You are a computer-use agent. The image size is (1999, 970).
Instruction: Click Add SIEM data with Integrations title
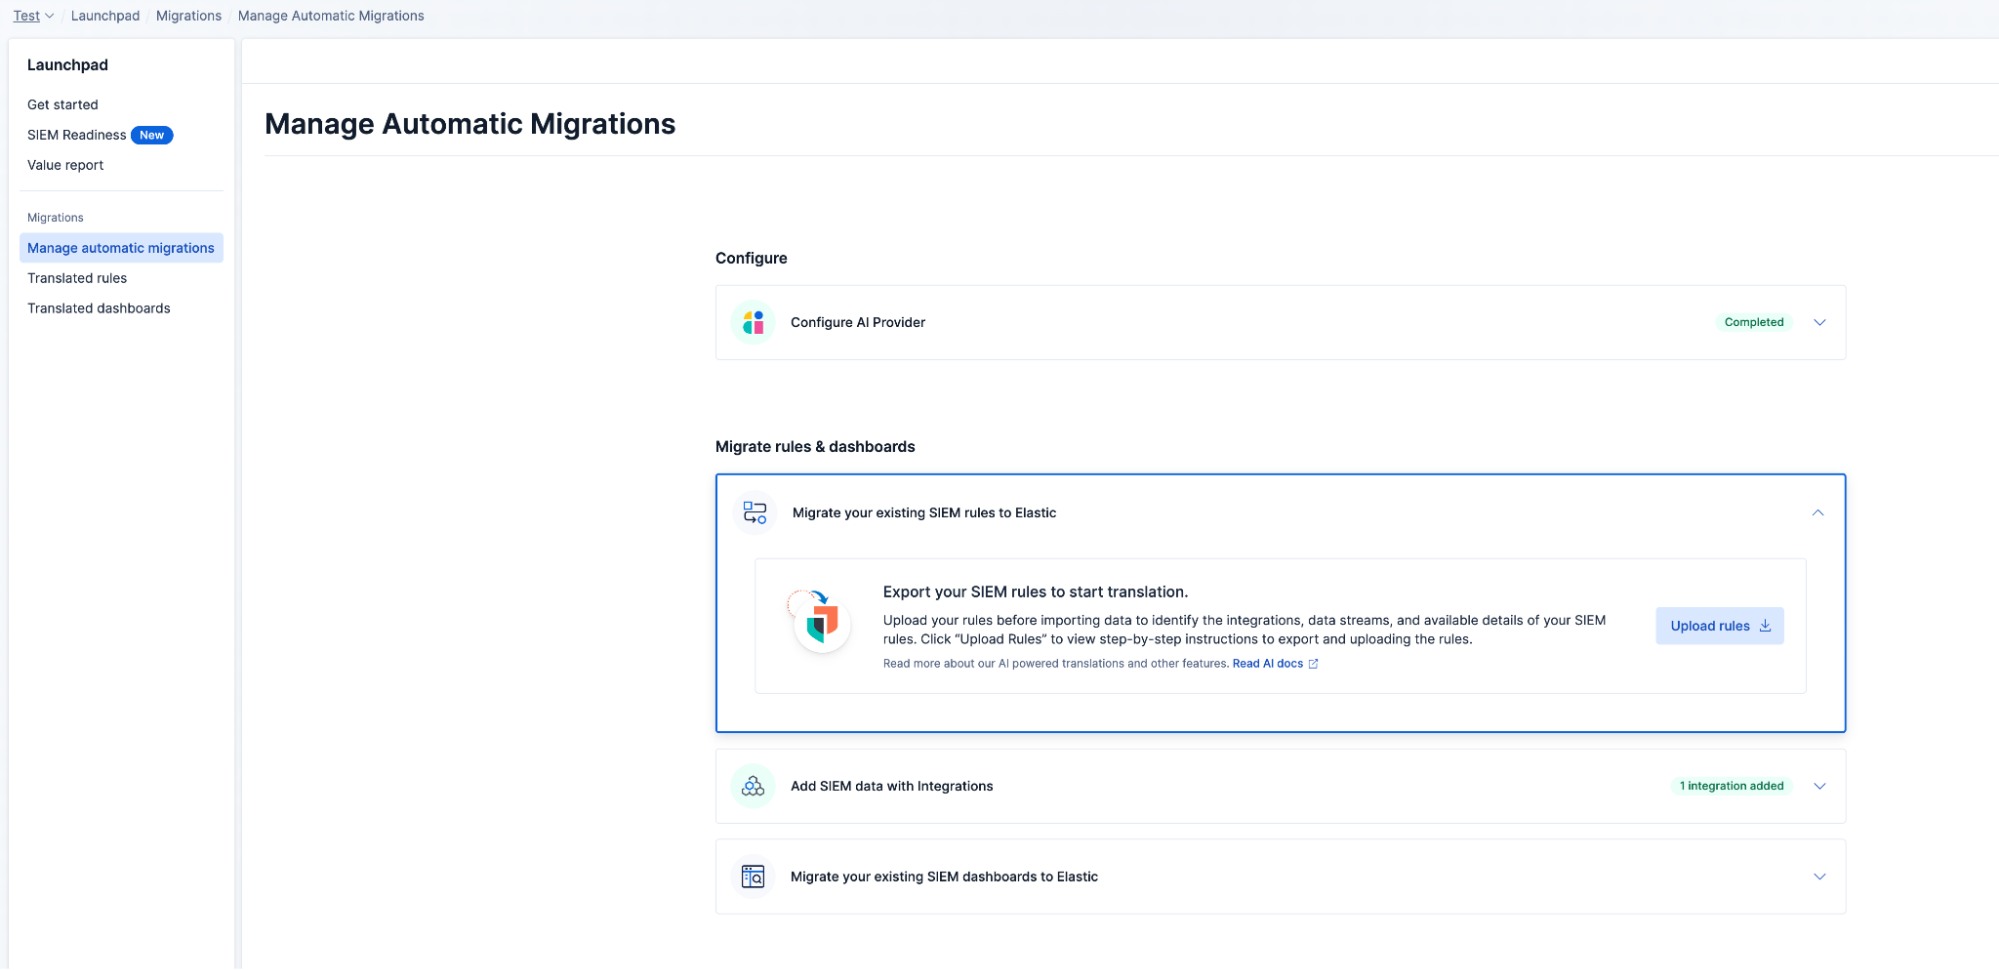pos(892,786)
